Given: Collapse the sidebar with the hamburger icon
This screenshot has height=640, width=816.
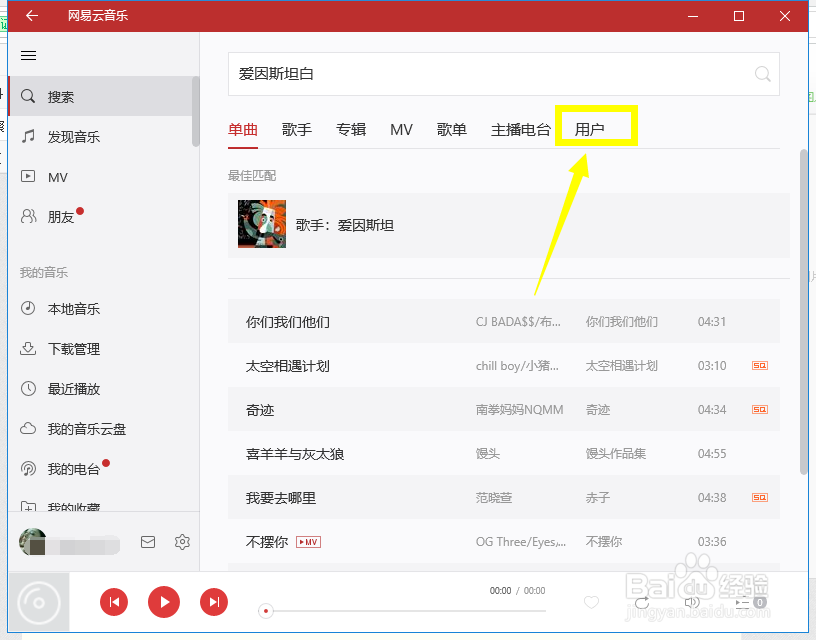Looking at the screenshot, I should 28,55.
